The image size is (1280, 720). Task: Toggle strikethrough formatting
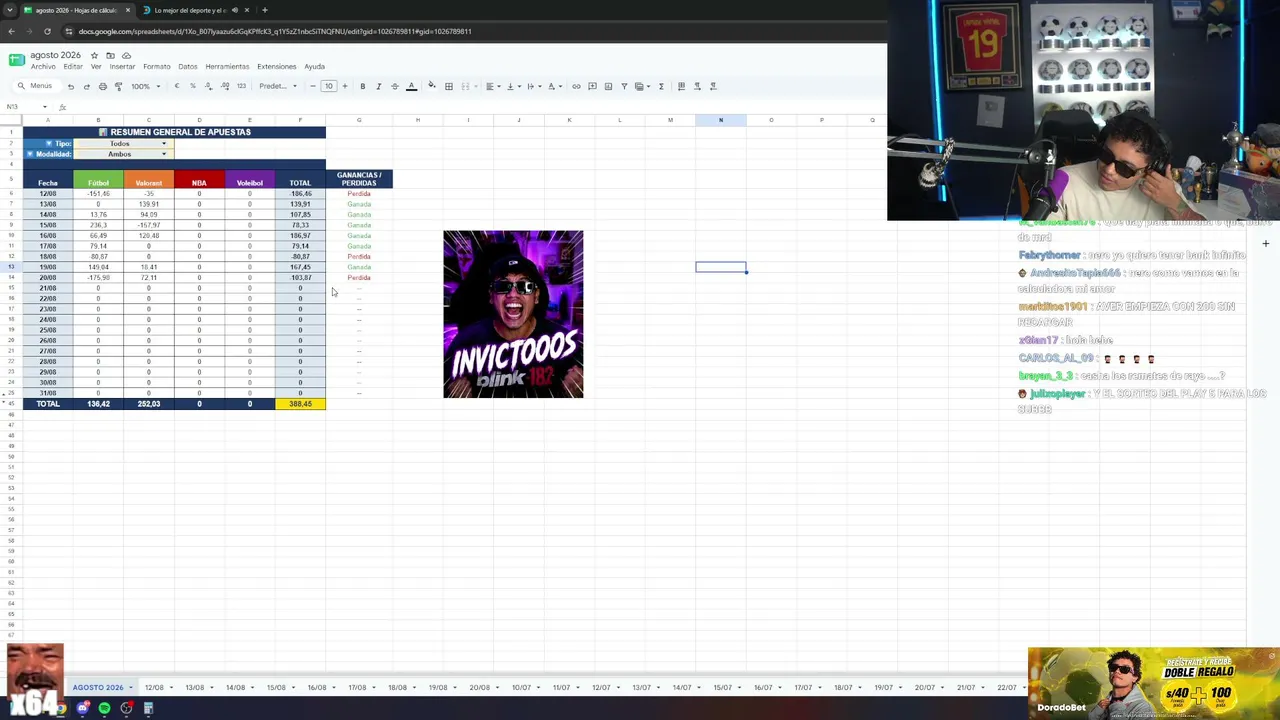pos(394,86)
